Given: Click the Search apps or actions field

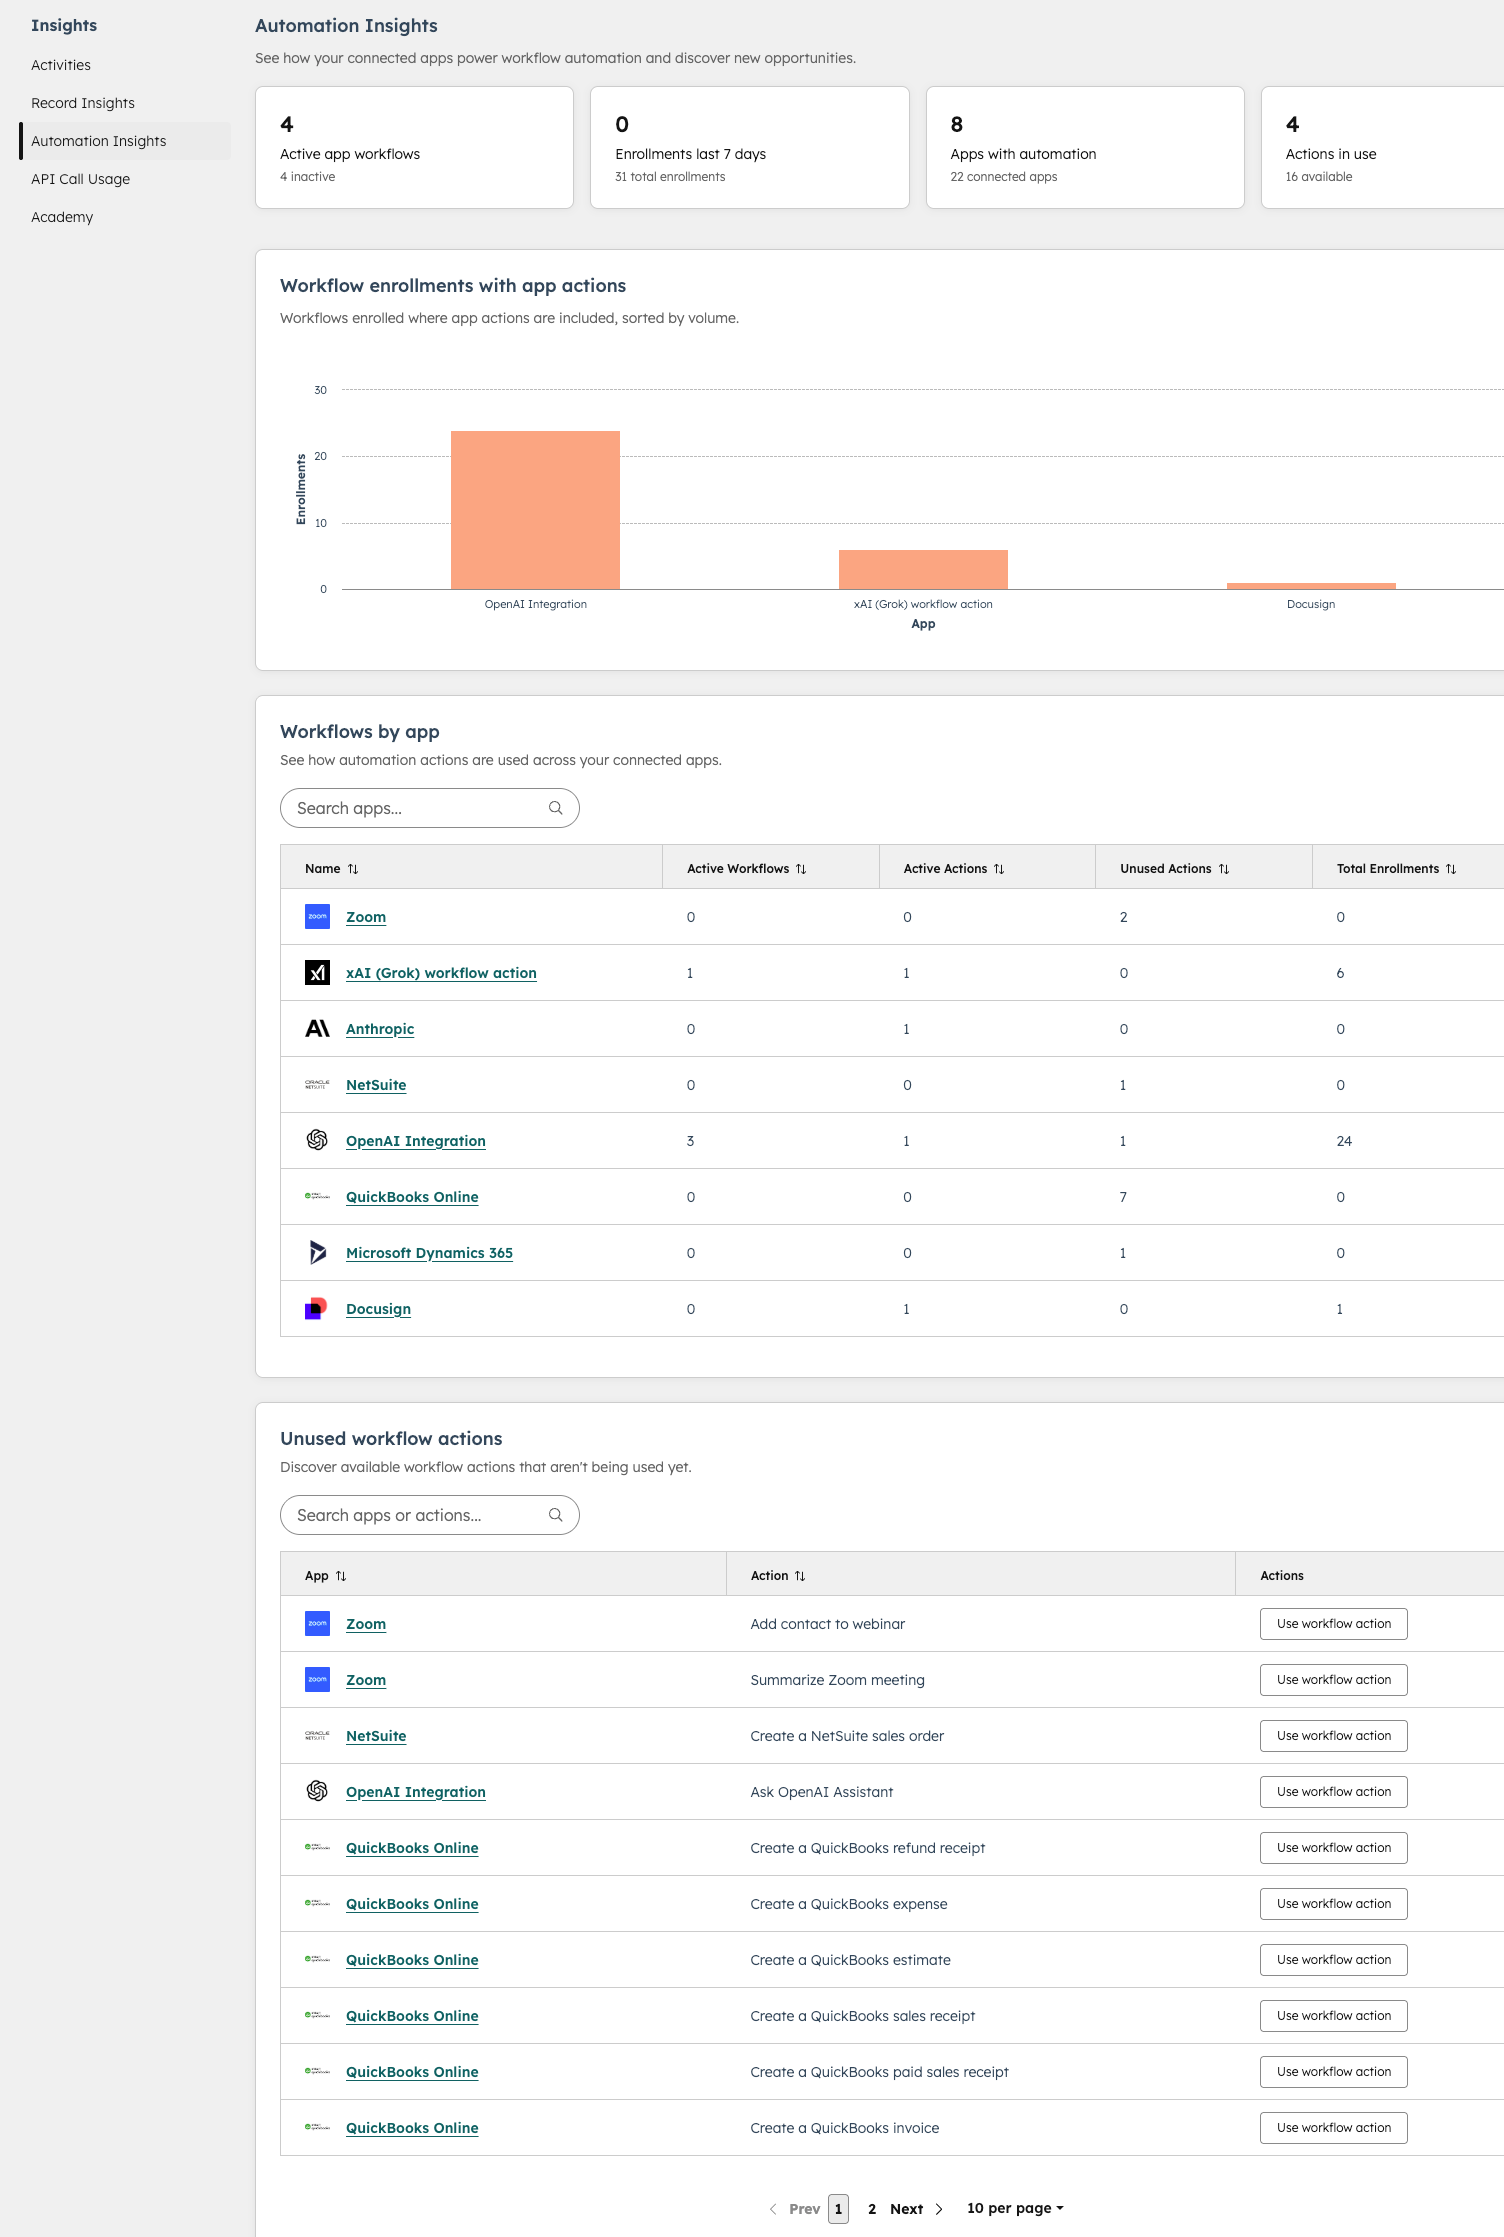Looking at the screenshot, I should (430, 1515).
